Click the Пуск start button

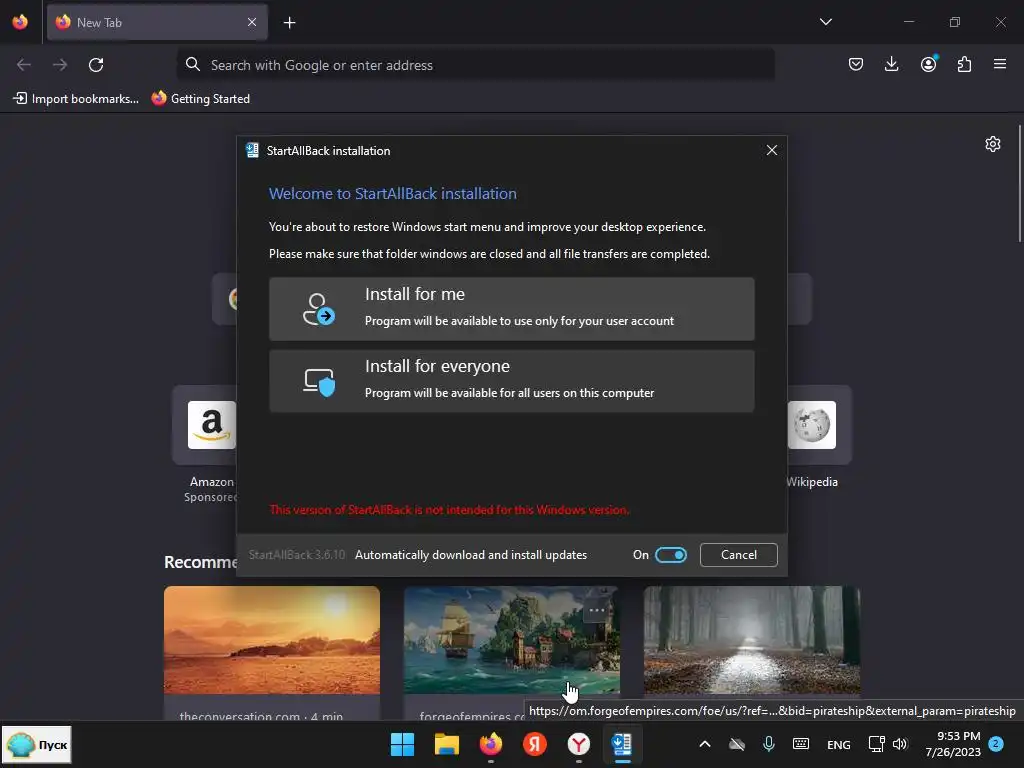coord(37,744)
